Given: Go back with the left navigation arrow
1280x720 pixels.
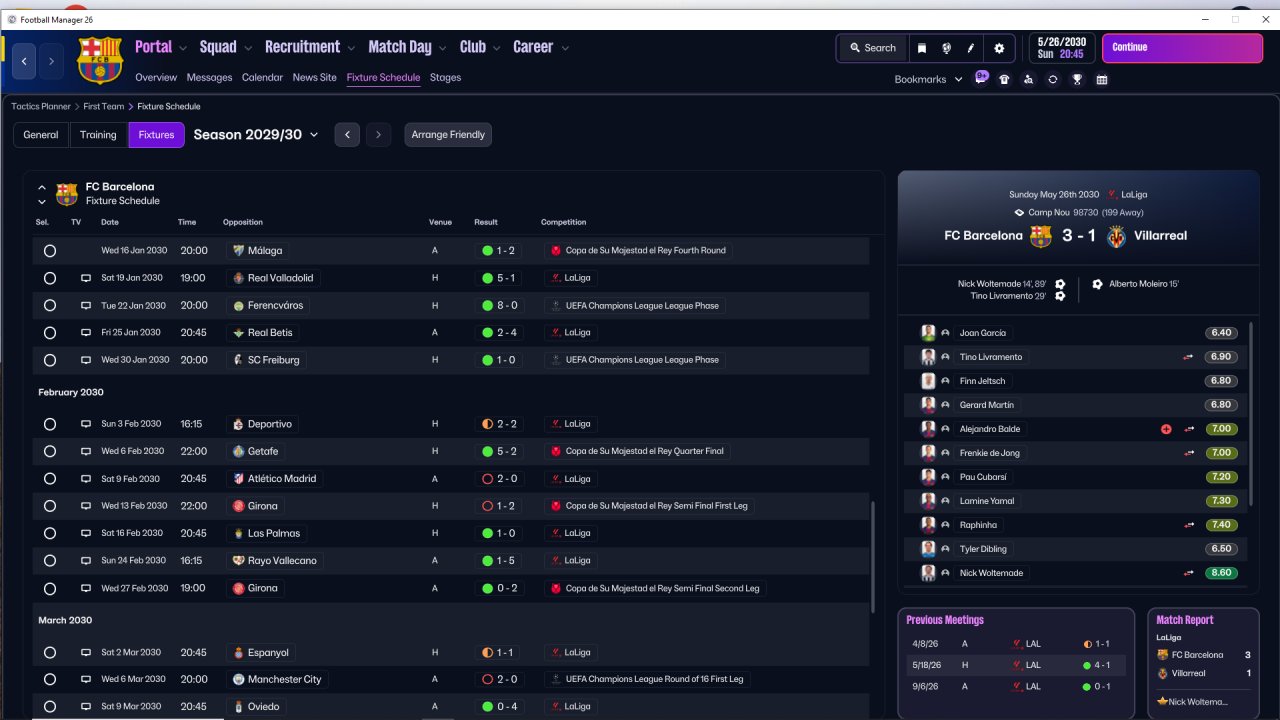Looking at the screenshot, I should click(24, 61).
